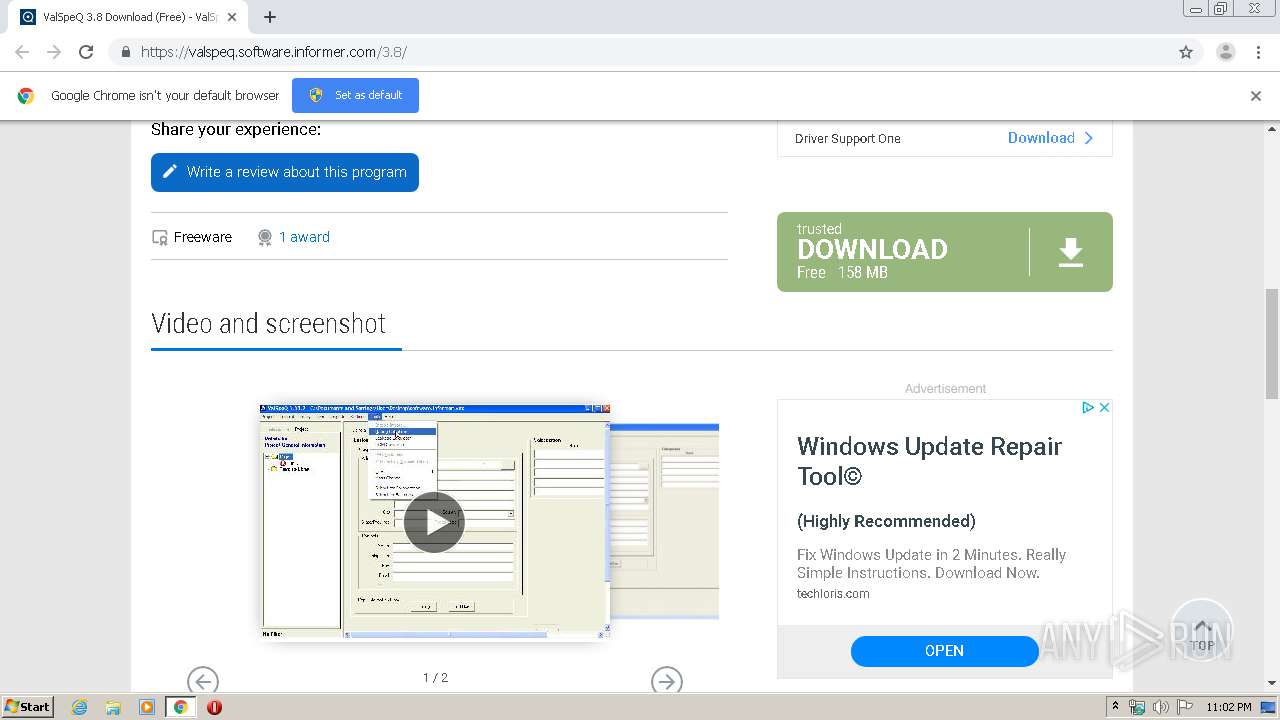
Task: Launch Internet Explorer from taskbar
Action: (x=80, y=707)
